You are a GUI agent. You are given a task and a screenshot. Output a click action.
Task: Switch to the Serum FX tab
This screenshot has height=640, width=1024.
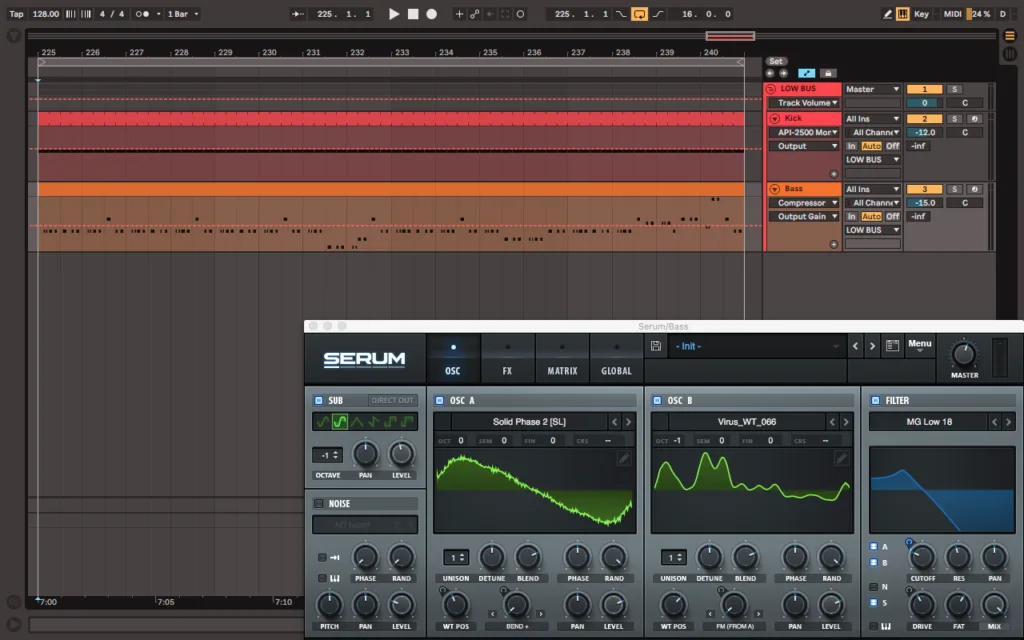click(507, 359)
